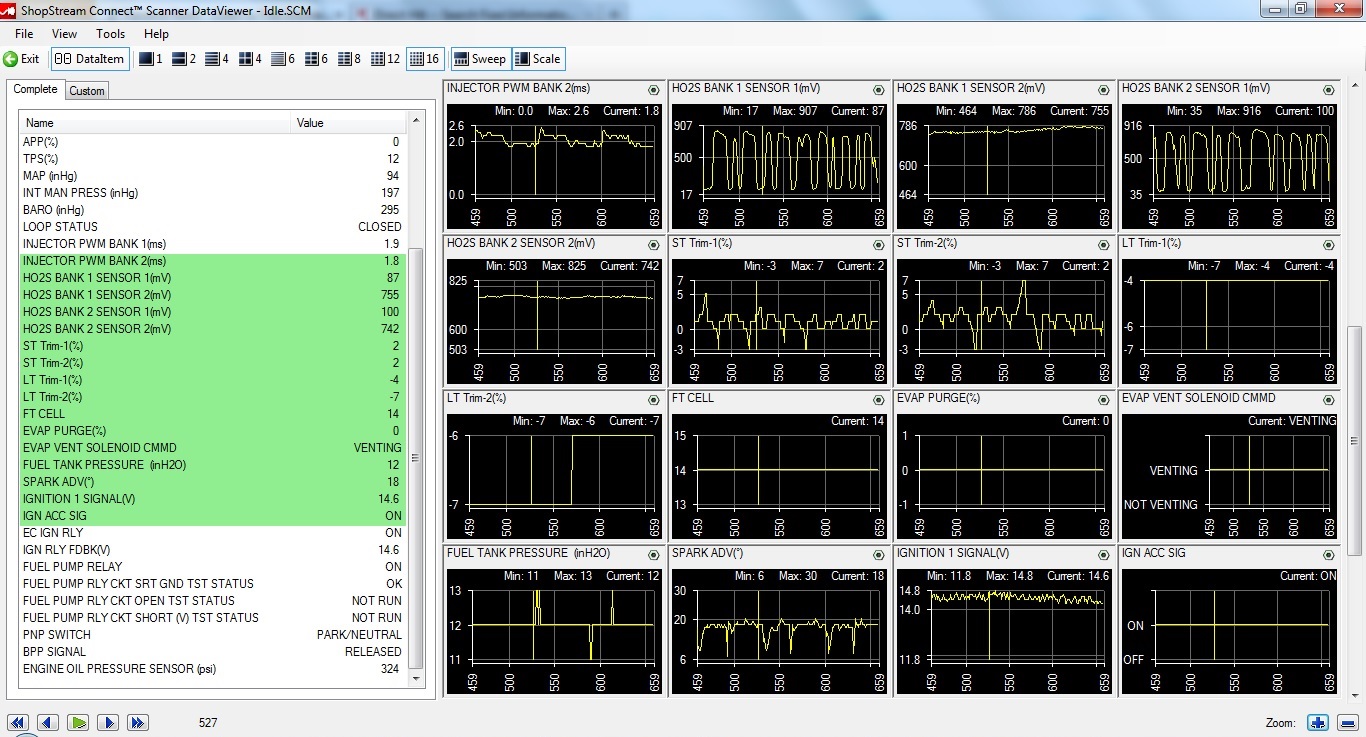Toggle the Sweep mode button
The image size is (1366, 737).
[x=480, y=59]
